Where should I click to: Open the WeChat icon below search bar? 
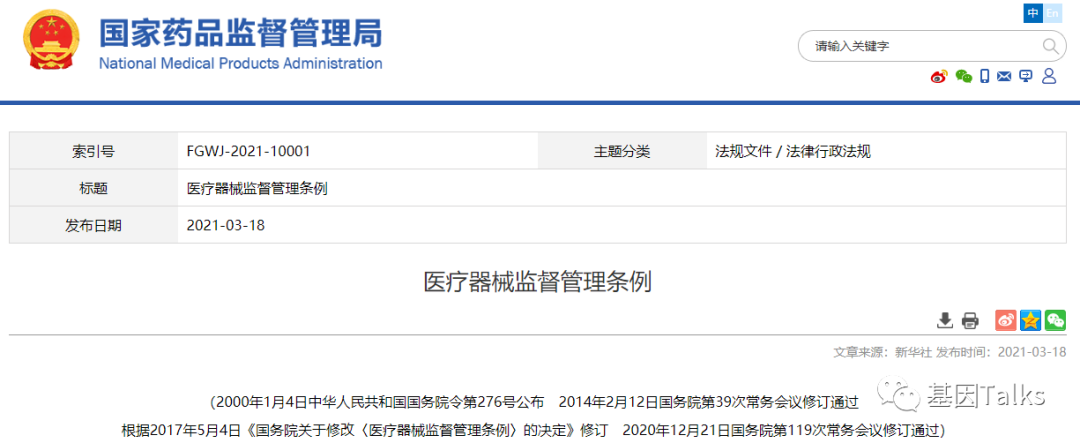coord(963,77)
